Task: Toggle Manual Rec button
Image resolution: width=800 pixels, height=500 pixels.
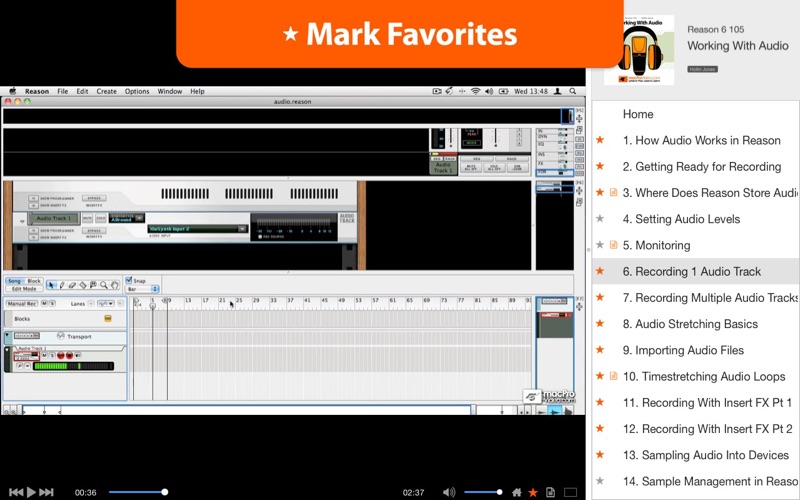Action: point(22,304)
